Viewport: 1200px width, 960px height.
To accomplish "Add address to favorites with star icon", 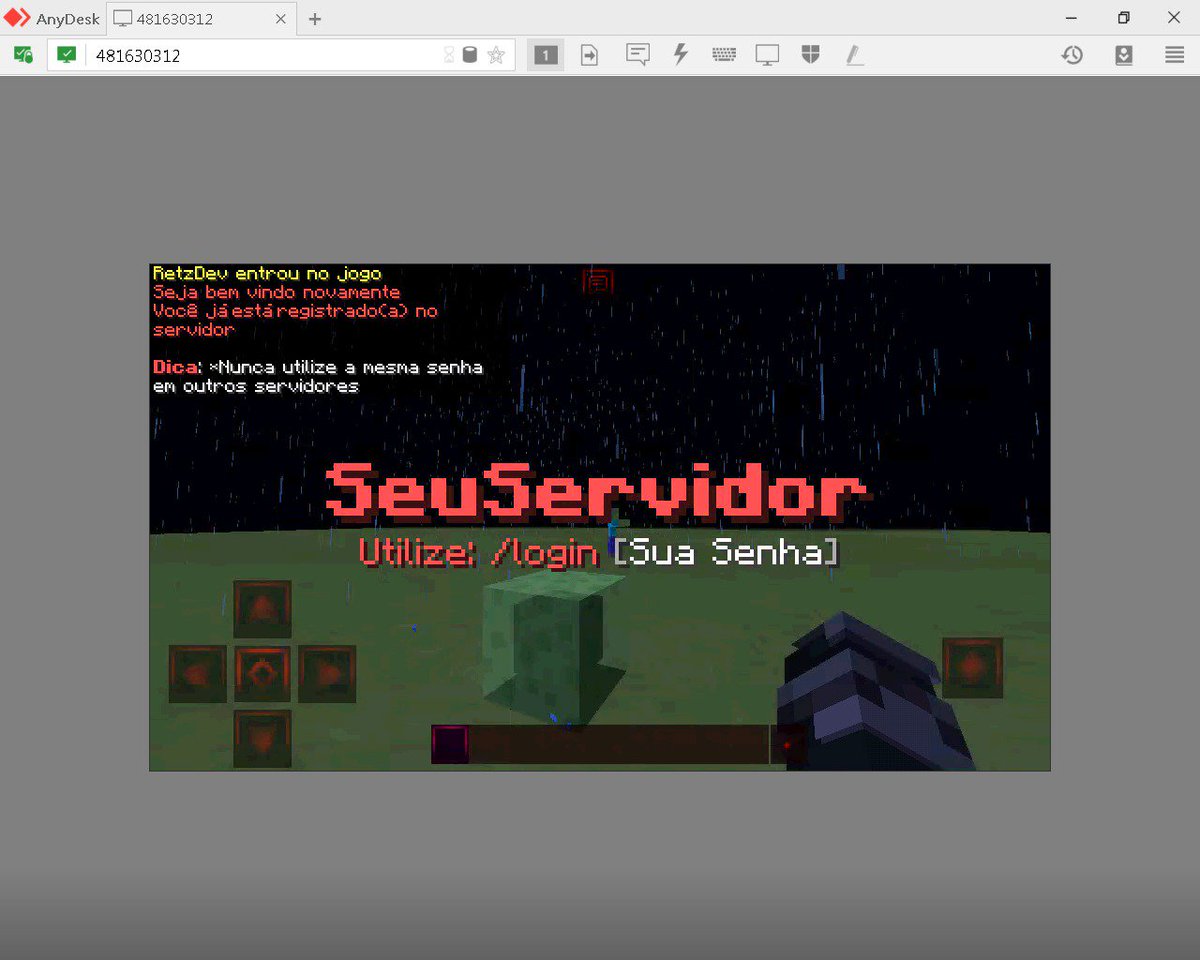I will pos(496,55).
